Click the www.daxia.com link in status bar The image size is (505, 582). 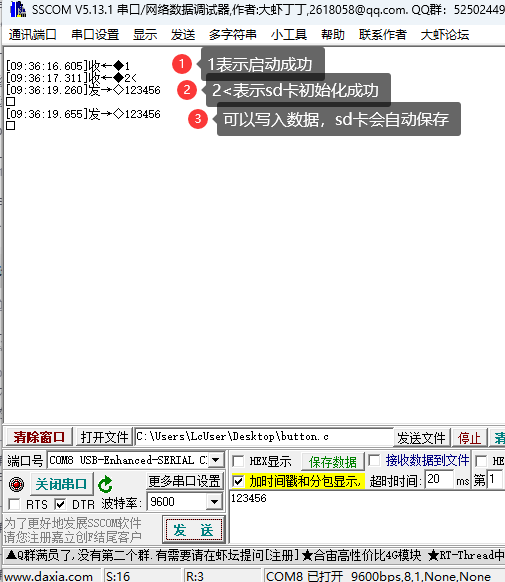click(x=48, y=576)
